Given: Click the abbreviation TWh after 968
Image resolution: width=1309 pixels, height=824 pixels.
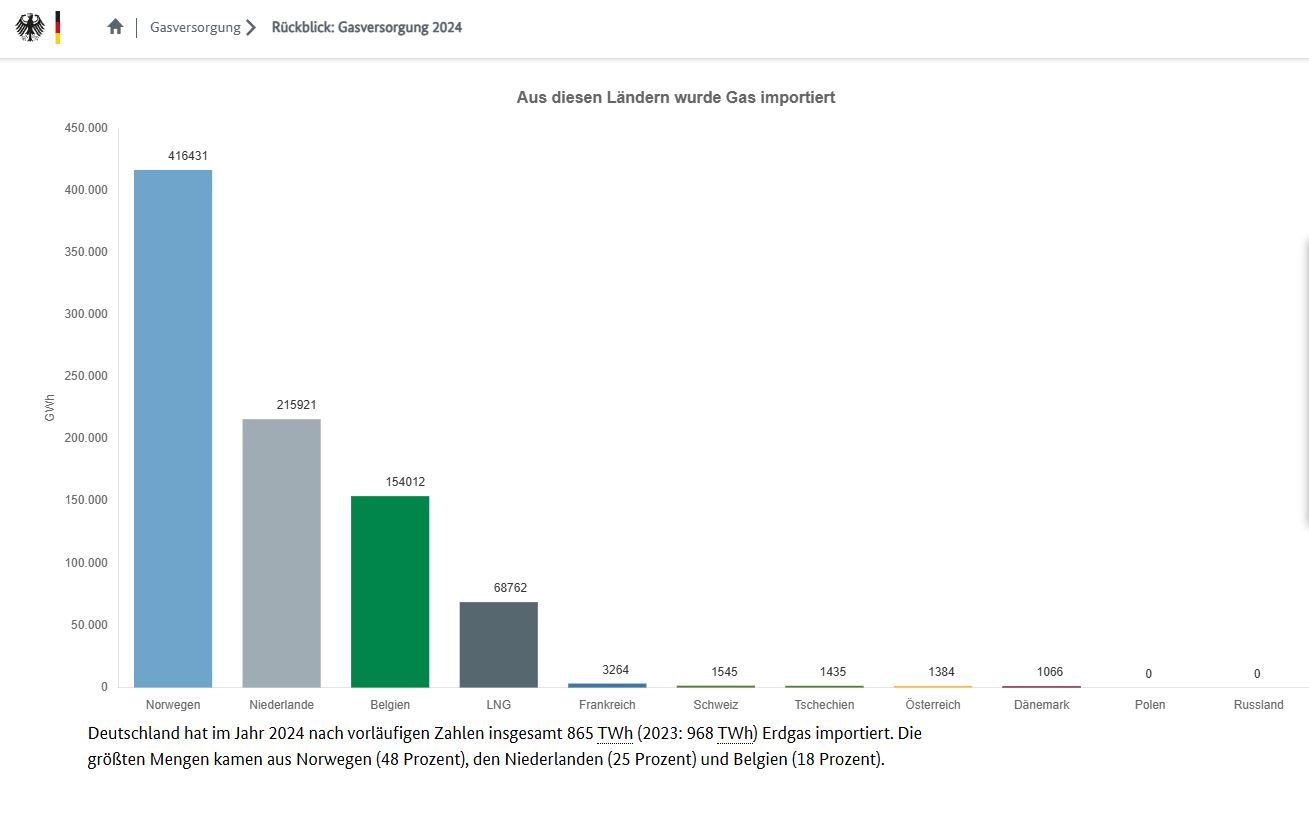Looking at the screenshot, I should (x=735, y=734).
